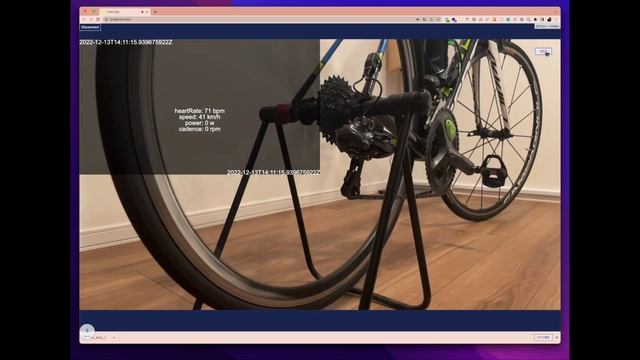640x360 pixels.
Task: Click the power: 0 w text
Action: click(200, 123)
